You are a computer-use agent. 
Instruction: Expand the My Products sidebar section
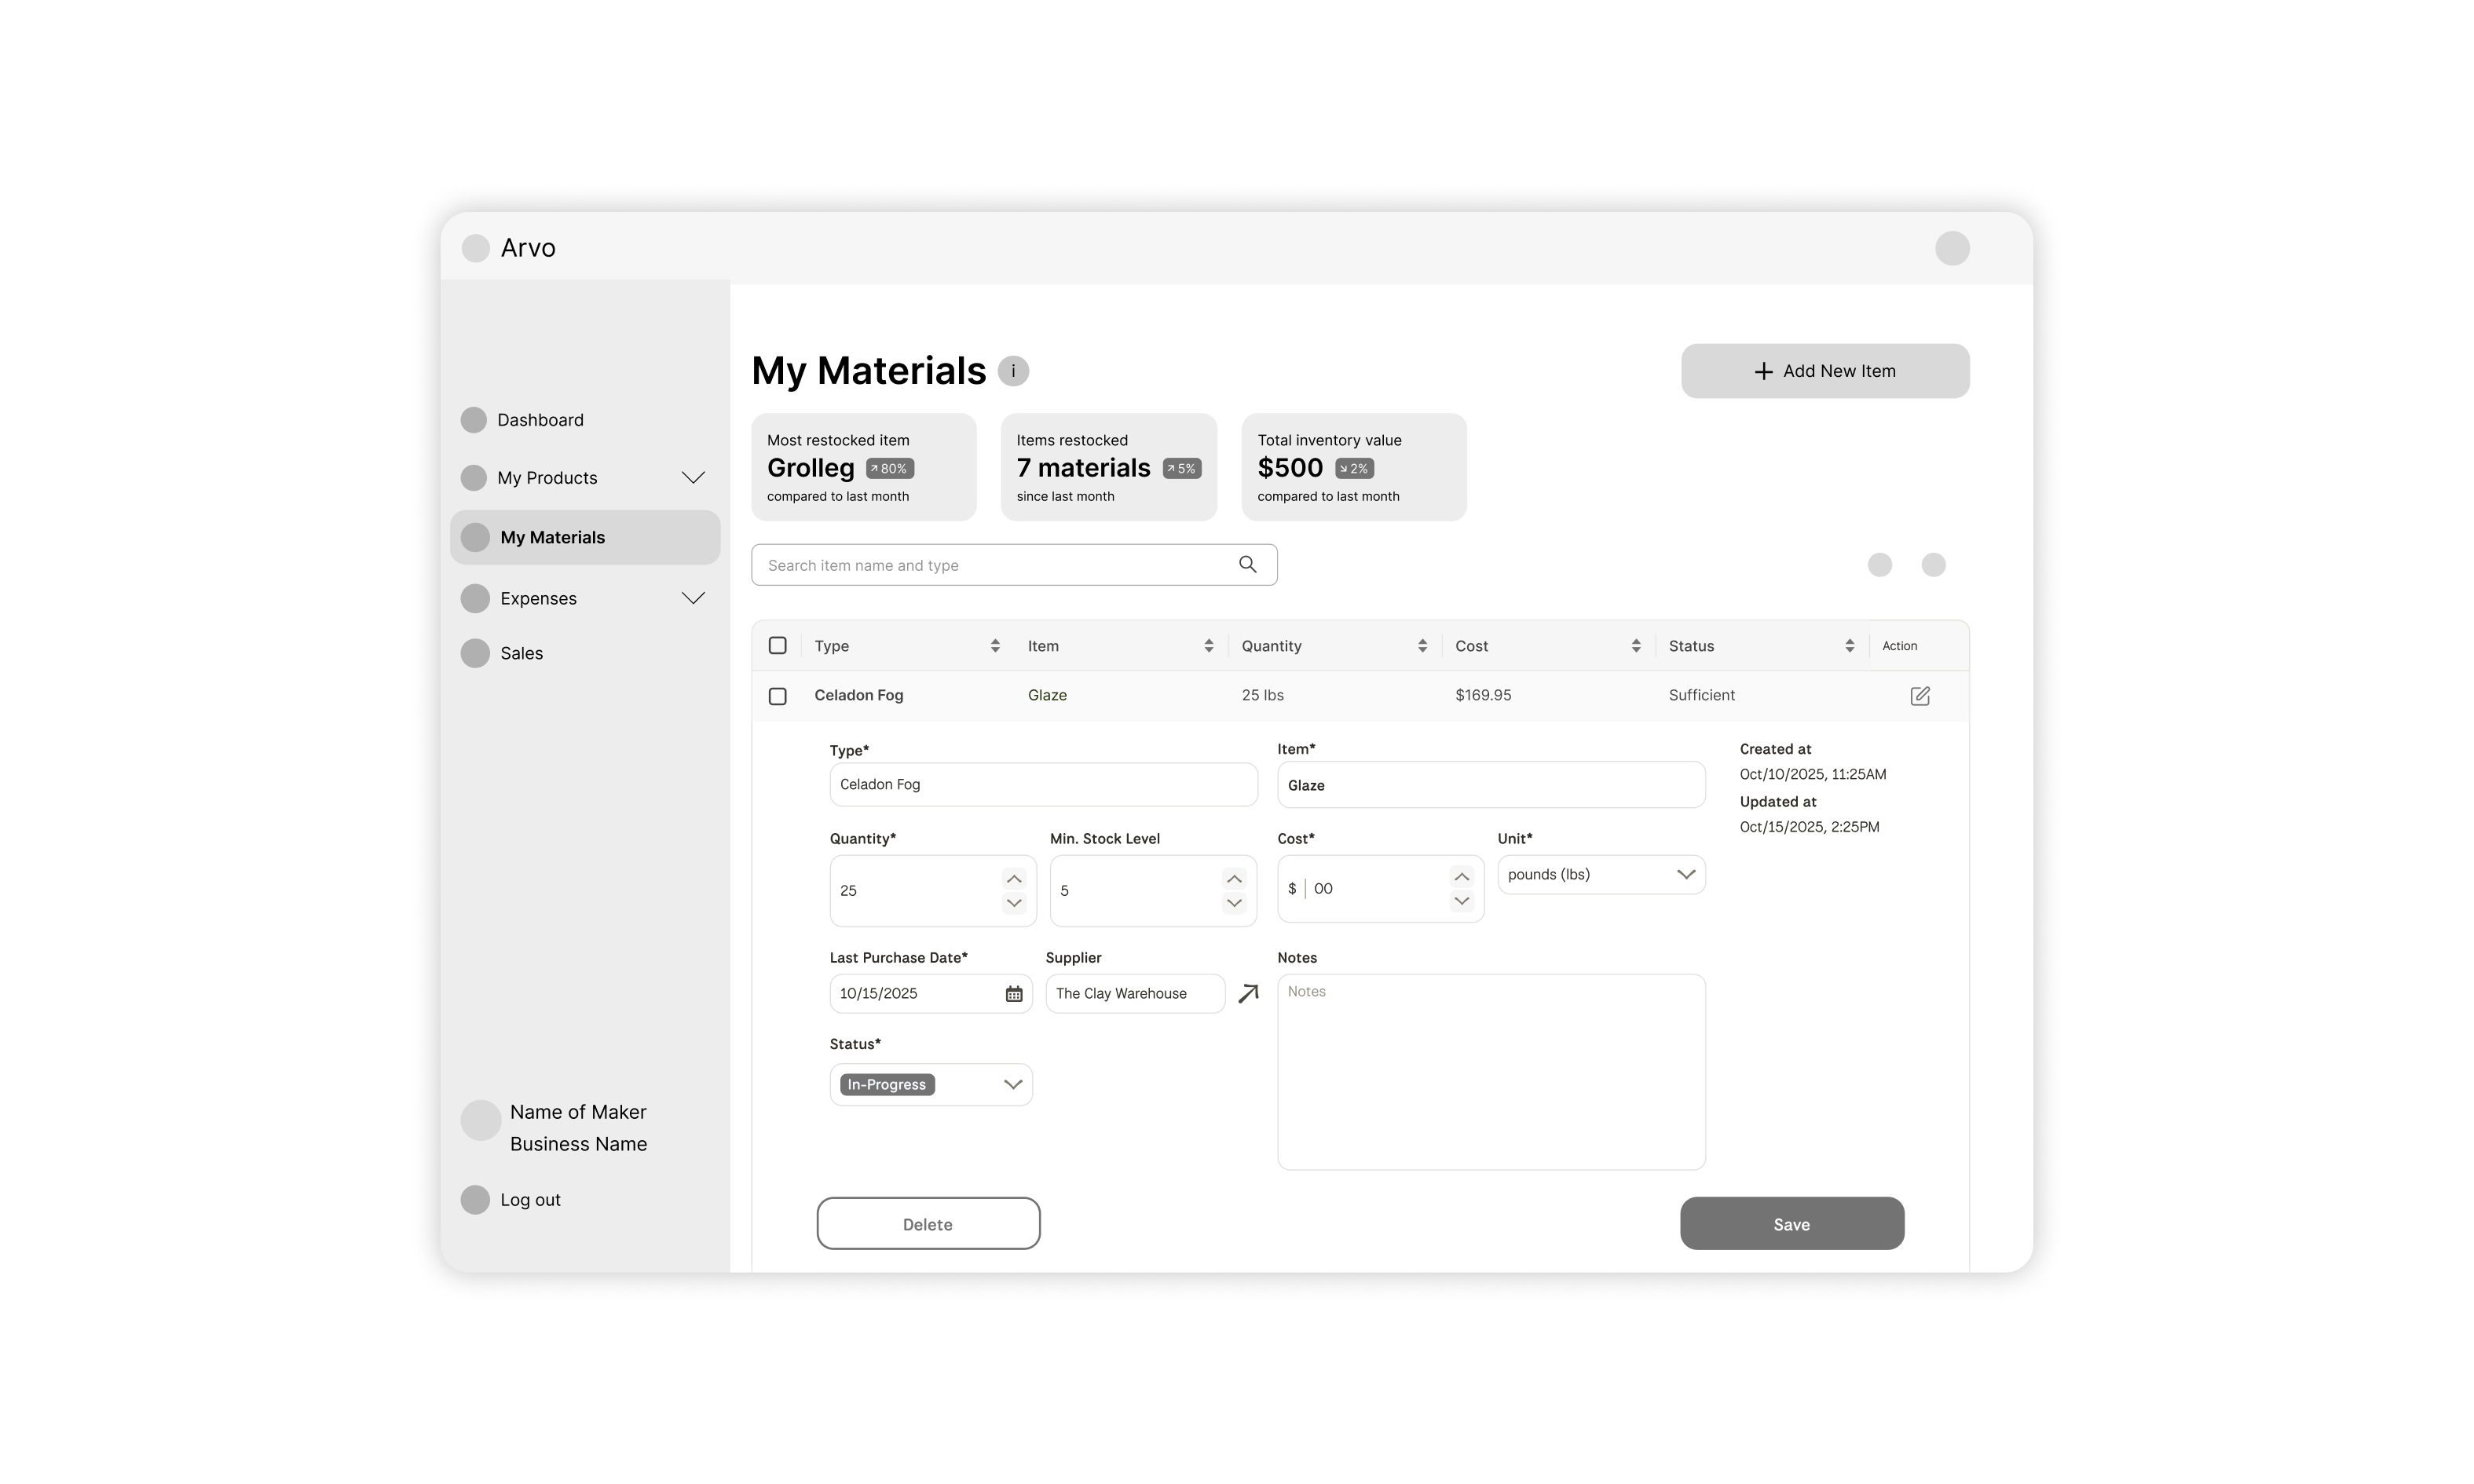(x=694, y=477)
